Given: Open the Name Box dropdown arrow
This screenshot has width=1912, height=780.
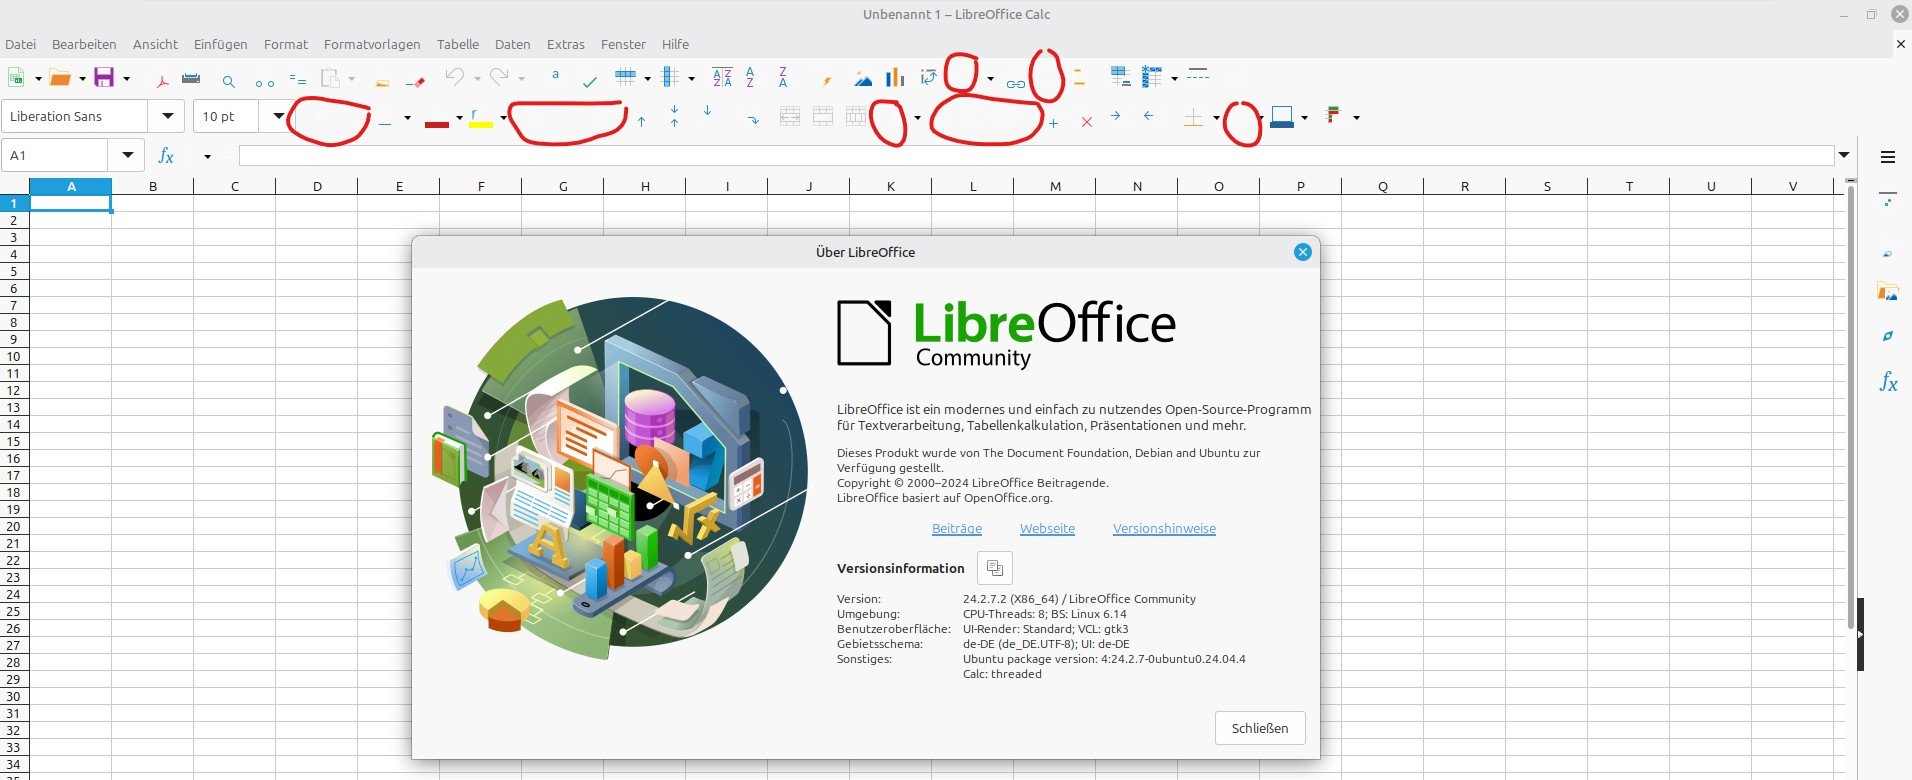Looking at the screenshot, I should (x=128, y=155).
